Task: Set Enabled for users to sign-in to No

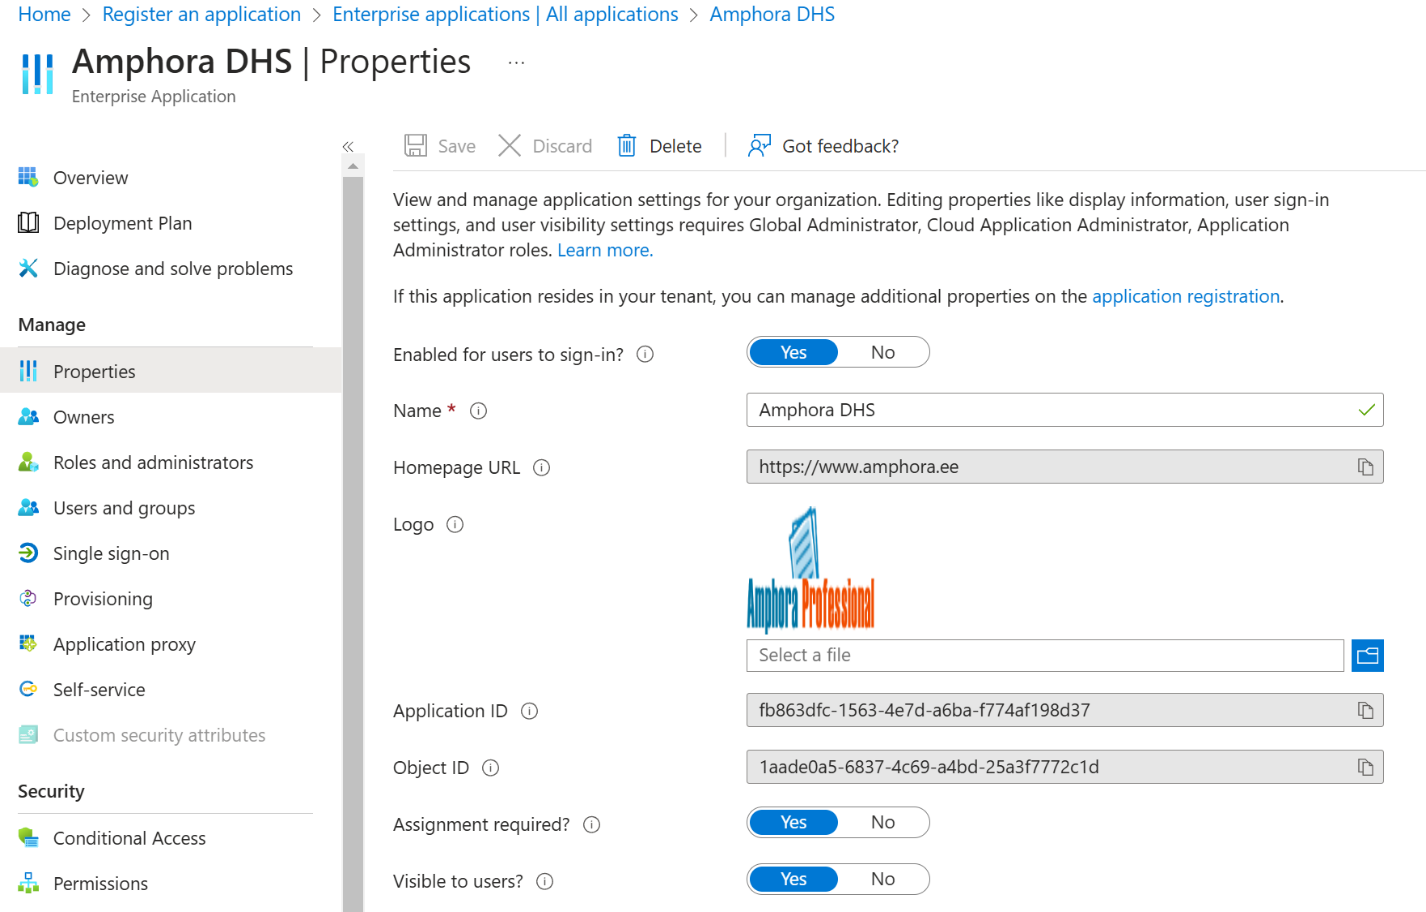Action: [883, 352]
